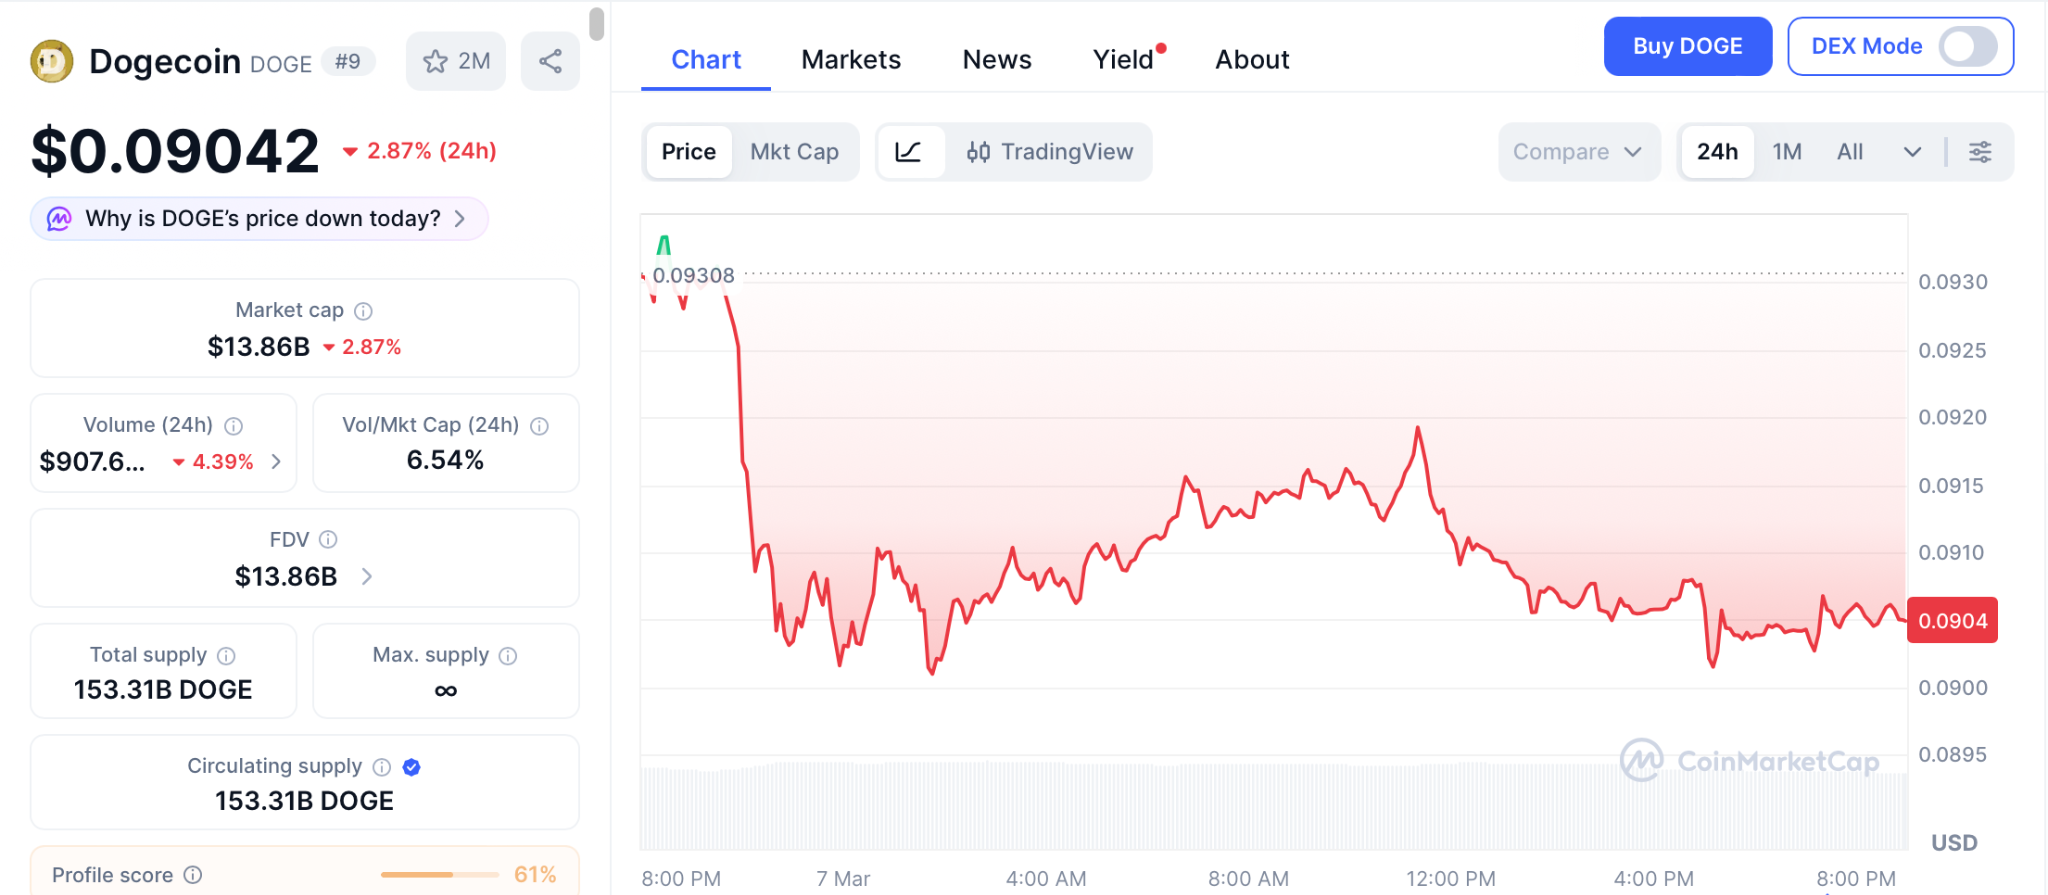Open "Why is DOGE's price down today?"
Viewport: 2048px width, 895px height.
point(260,219)
